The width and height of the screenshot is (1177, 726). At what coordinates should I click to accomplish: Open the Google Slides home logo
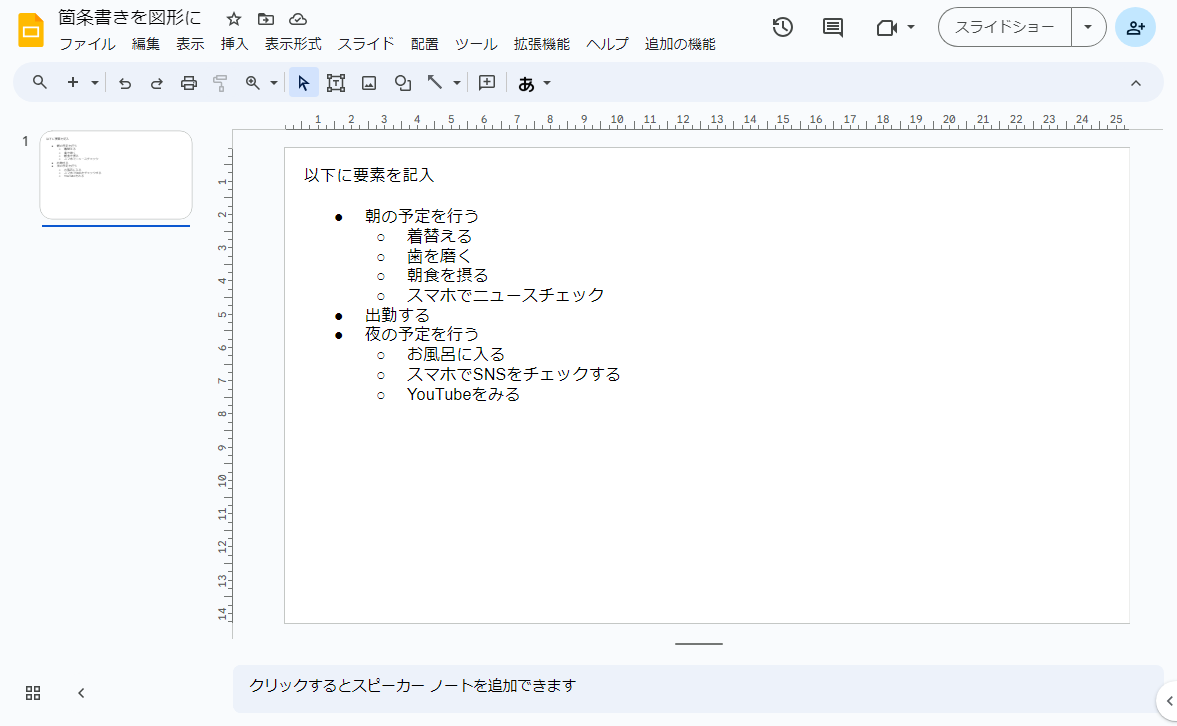tap(31, 30)
